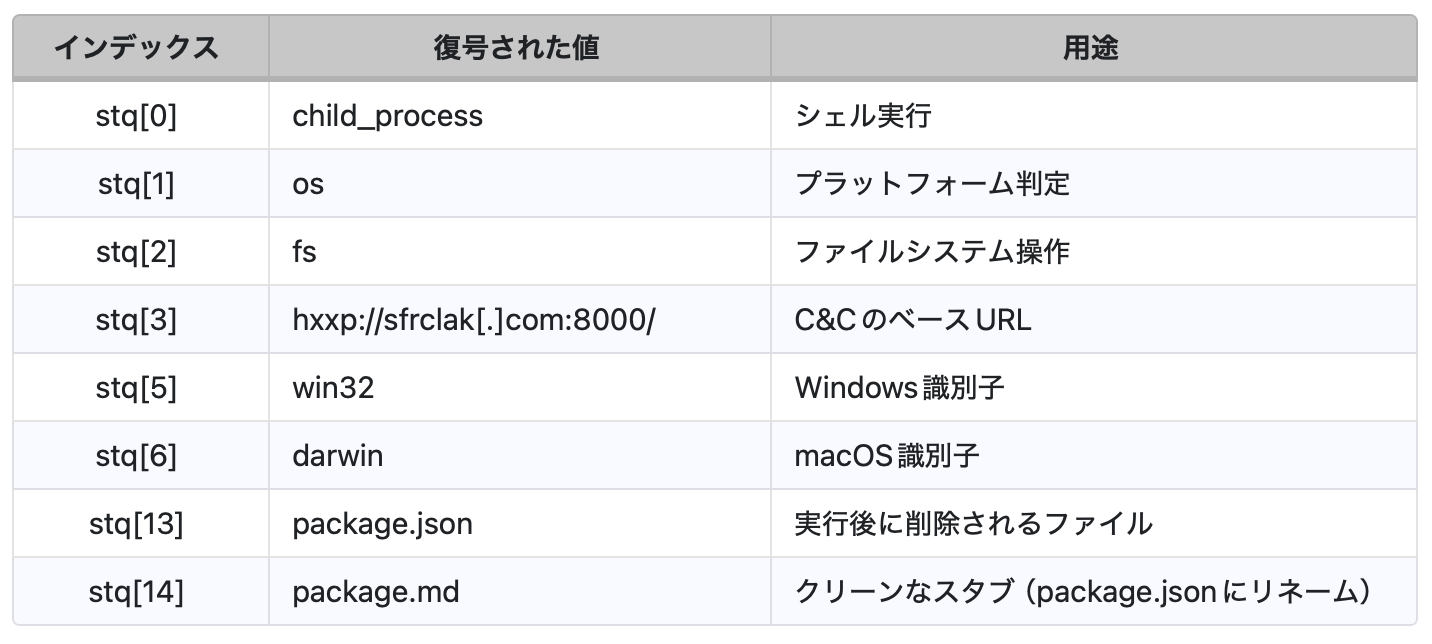Click the stq[1] index cell

(136, 184)
